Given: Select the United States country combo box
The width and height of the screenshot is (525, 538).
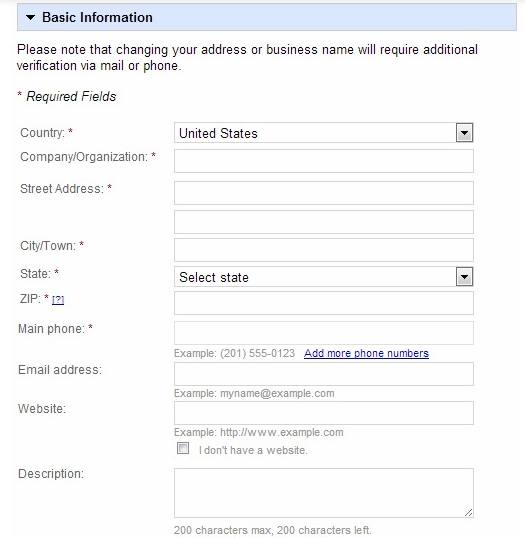Looking at the screenshot, I should pyautogui.click(x=324, y=133).
